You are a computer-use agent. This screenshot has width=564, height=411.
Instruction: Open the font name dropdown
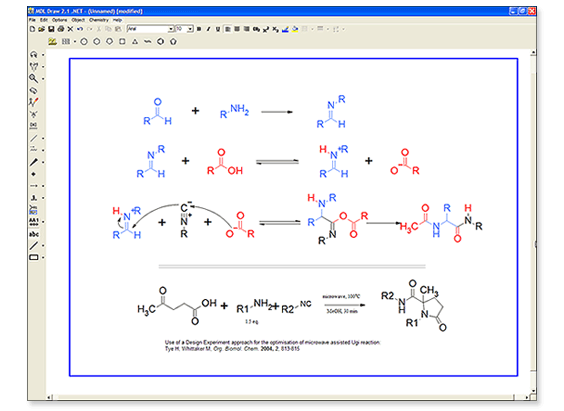click(x=171, y=29)
